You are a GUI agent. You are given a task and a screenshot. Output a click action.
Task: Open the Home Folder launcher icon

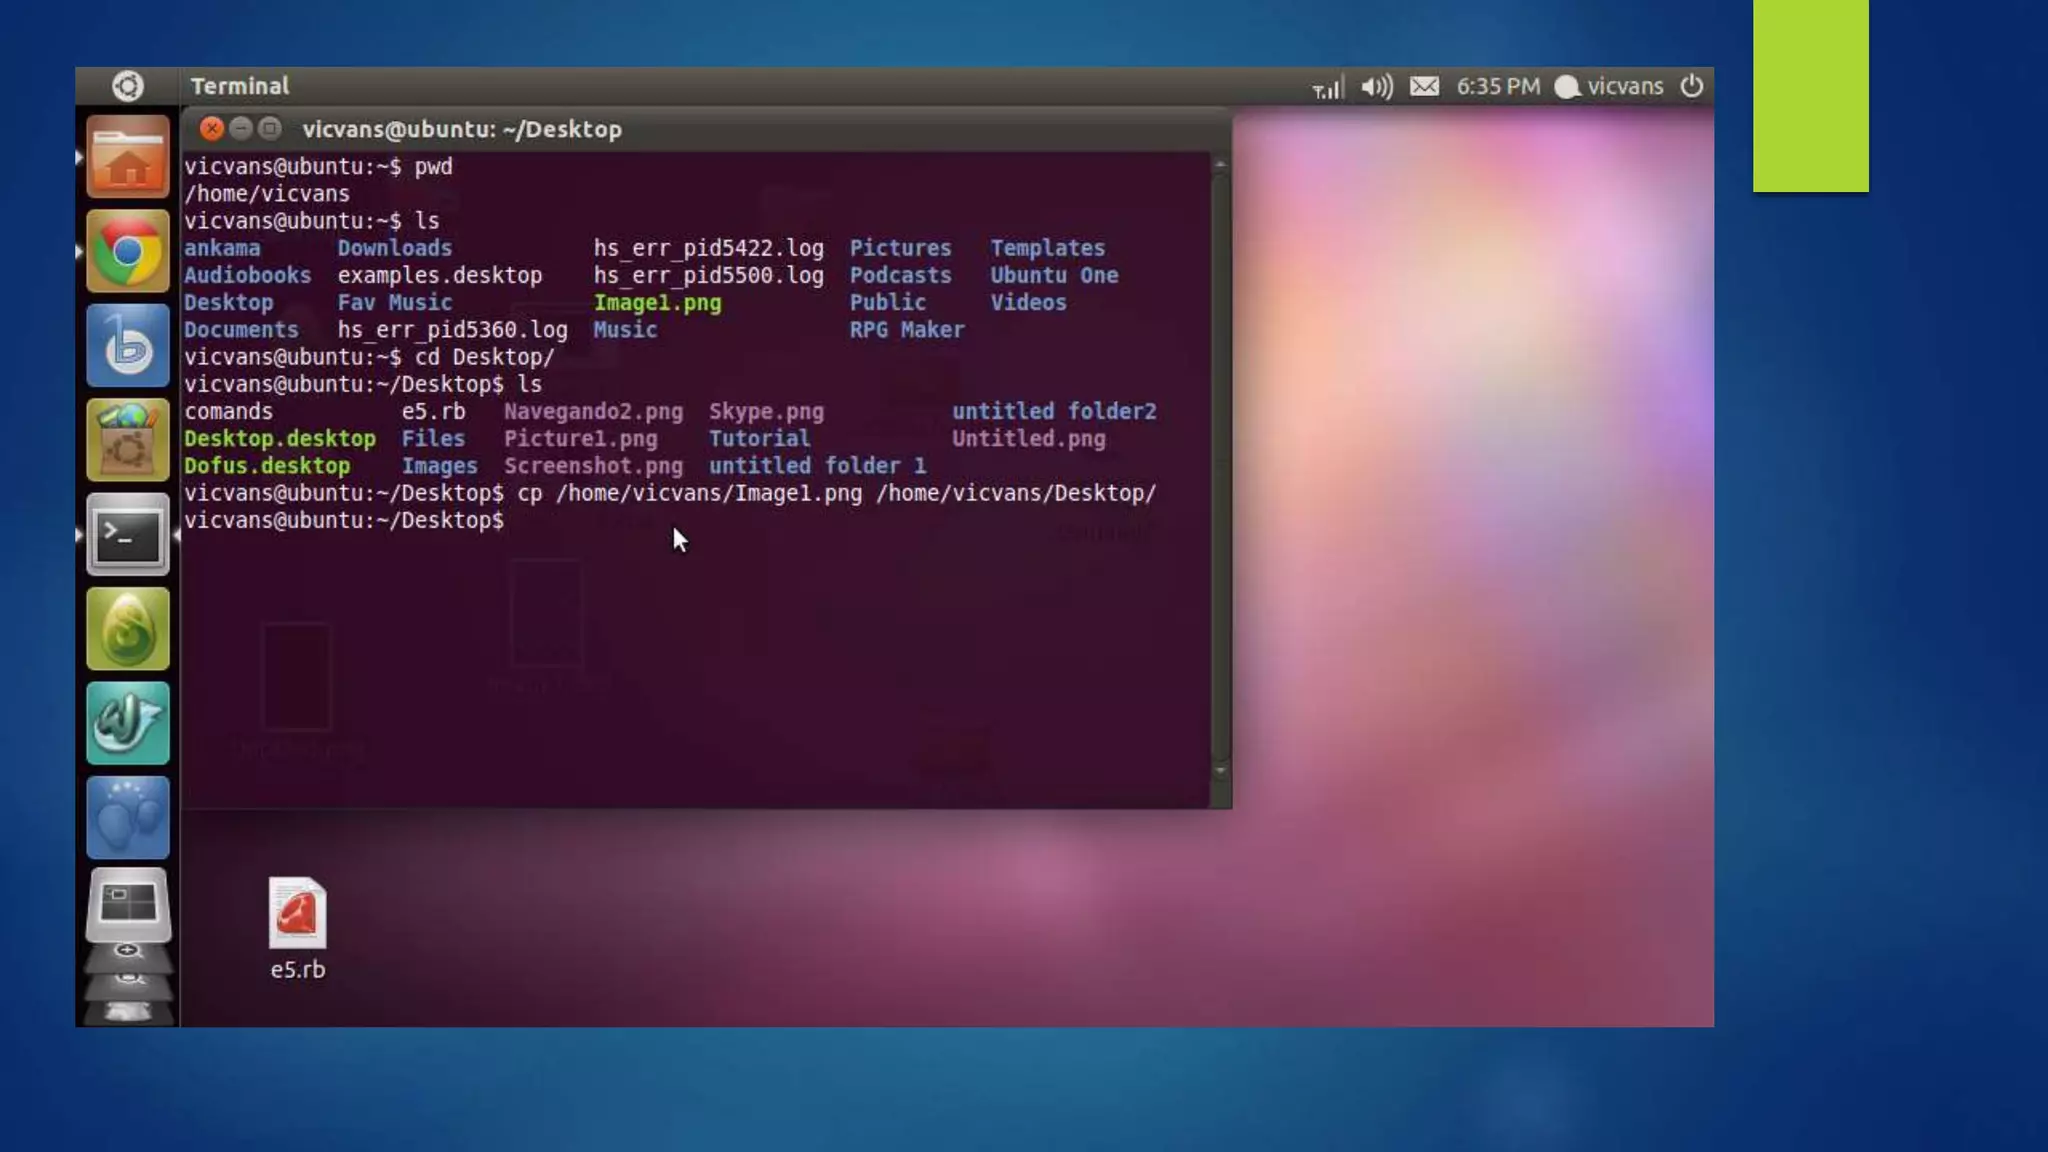coord(127,157)
